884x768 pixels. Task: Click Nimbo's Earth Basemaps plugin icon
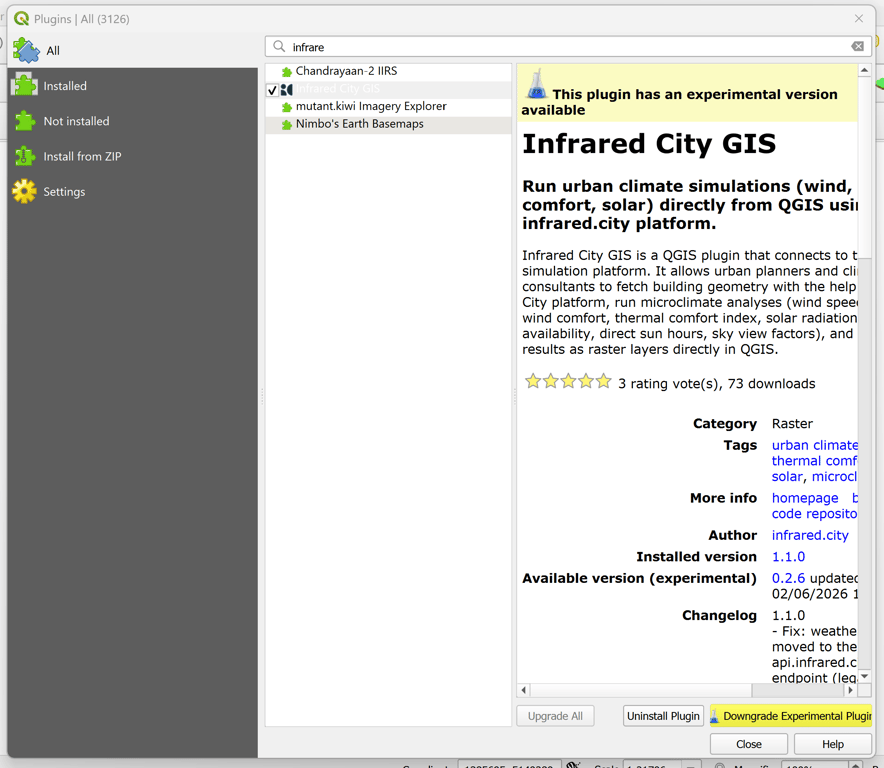coord(286,125)
